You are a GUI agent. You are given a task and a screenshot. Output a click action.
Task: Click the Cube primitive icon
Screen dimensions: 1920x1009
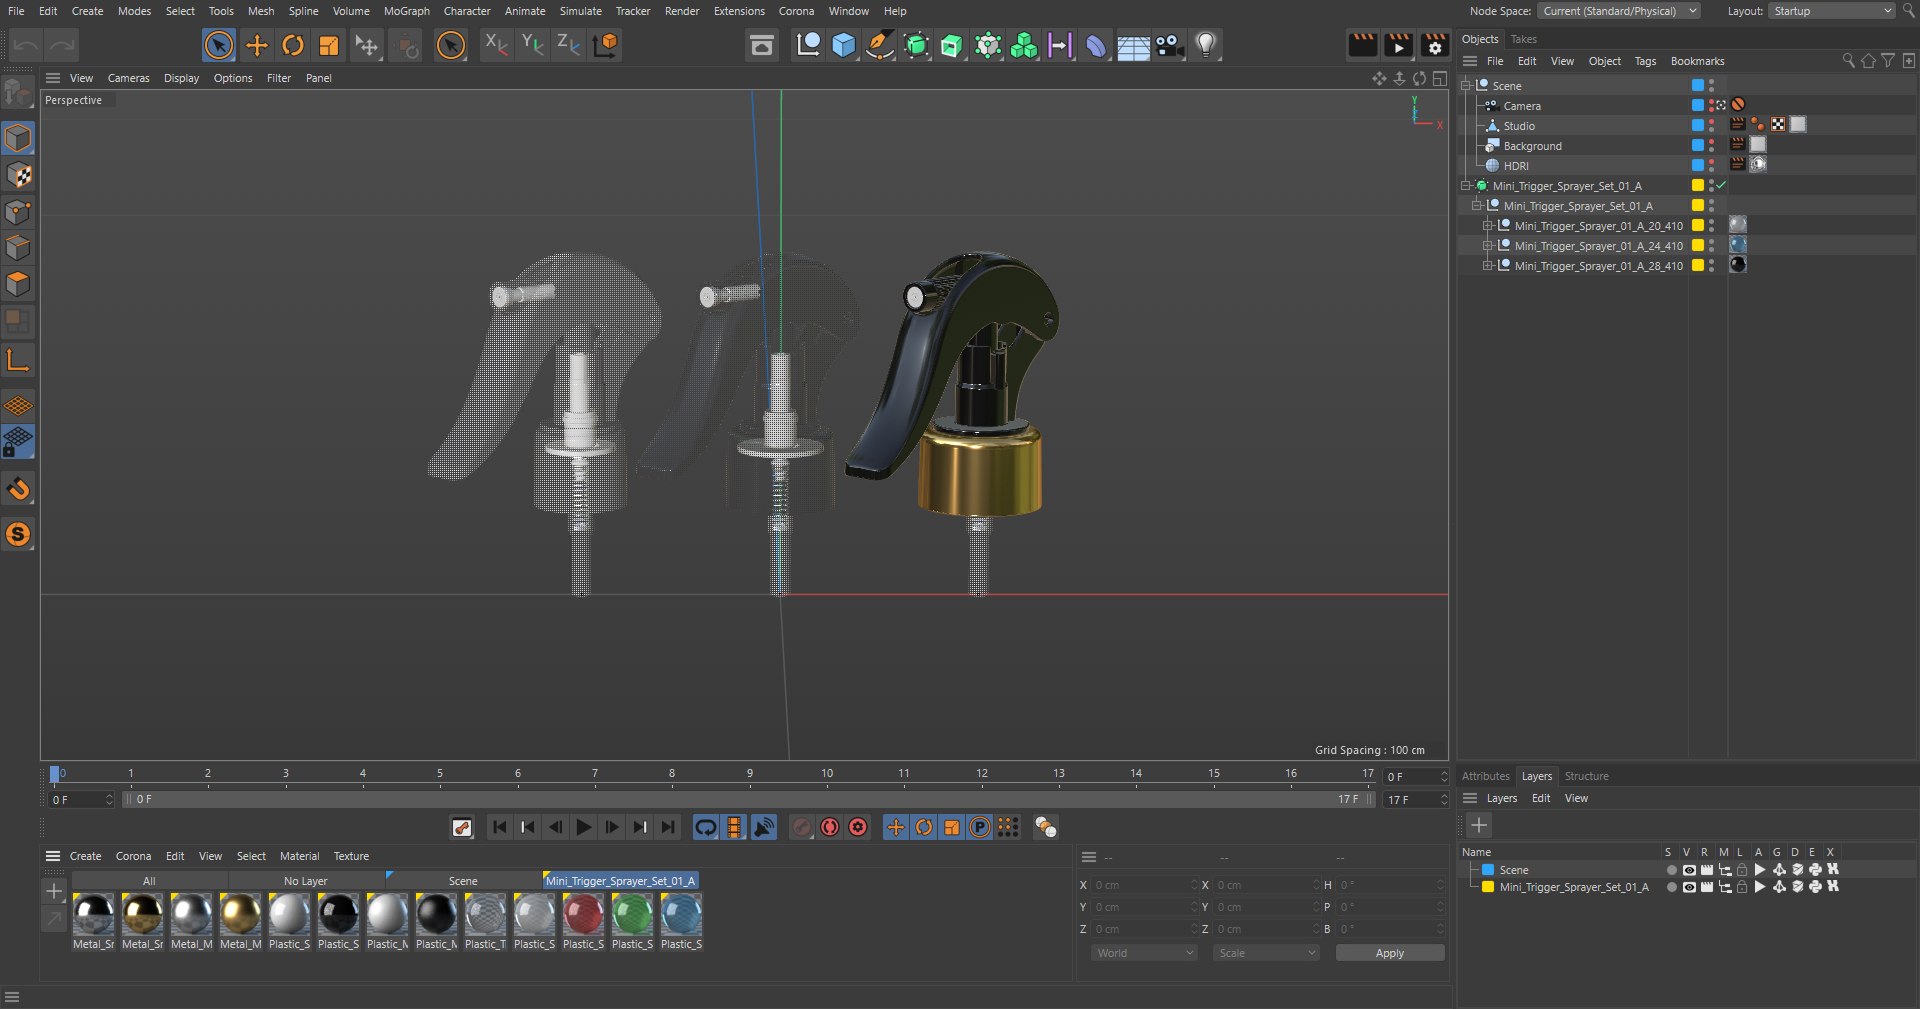[844, 45]
